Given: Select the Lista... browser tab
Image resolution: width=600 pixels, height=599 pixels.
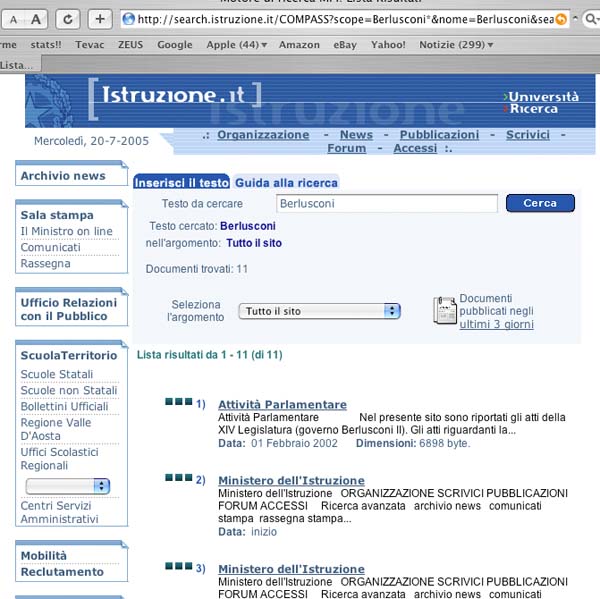Looking at the screenshot, I should 19,65.
